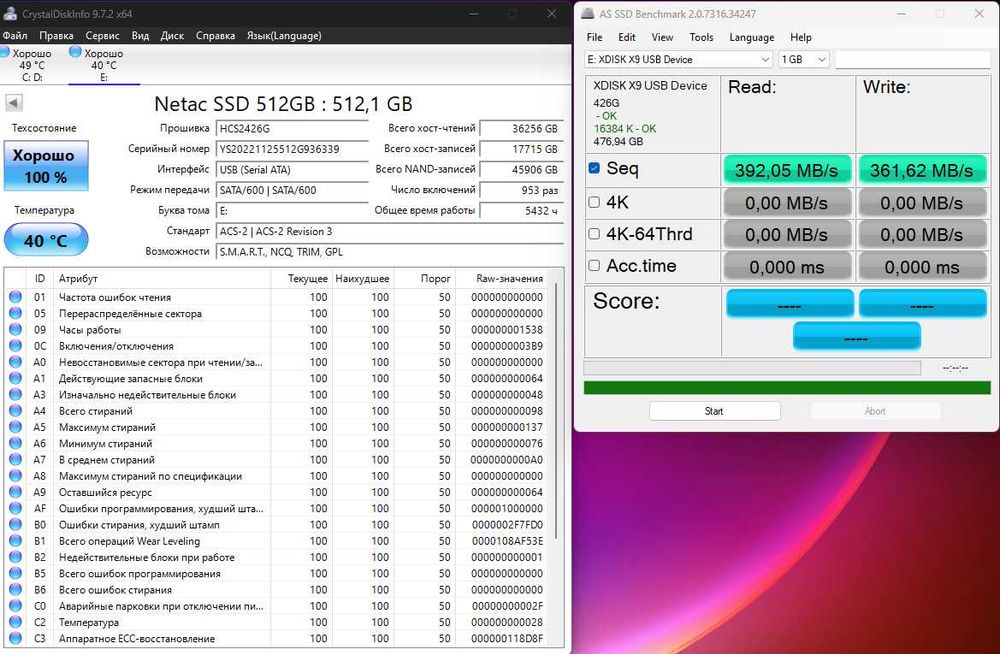
Task: Click the status circle for attribute 01
Action: click(x=15, y=297)
